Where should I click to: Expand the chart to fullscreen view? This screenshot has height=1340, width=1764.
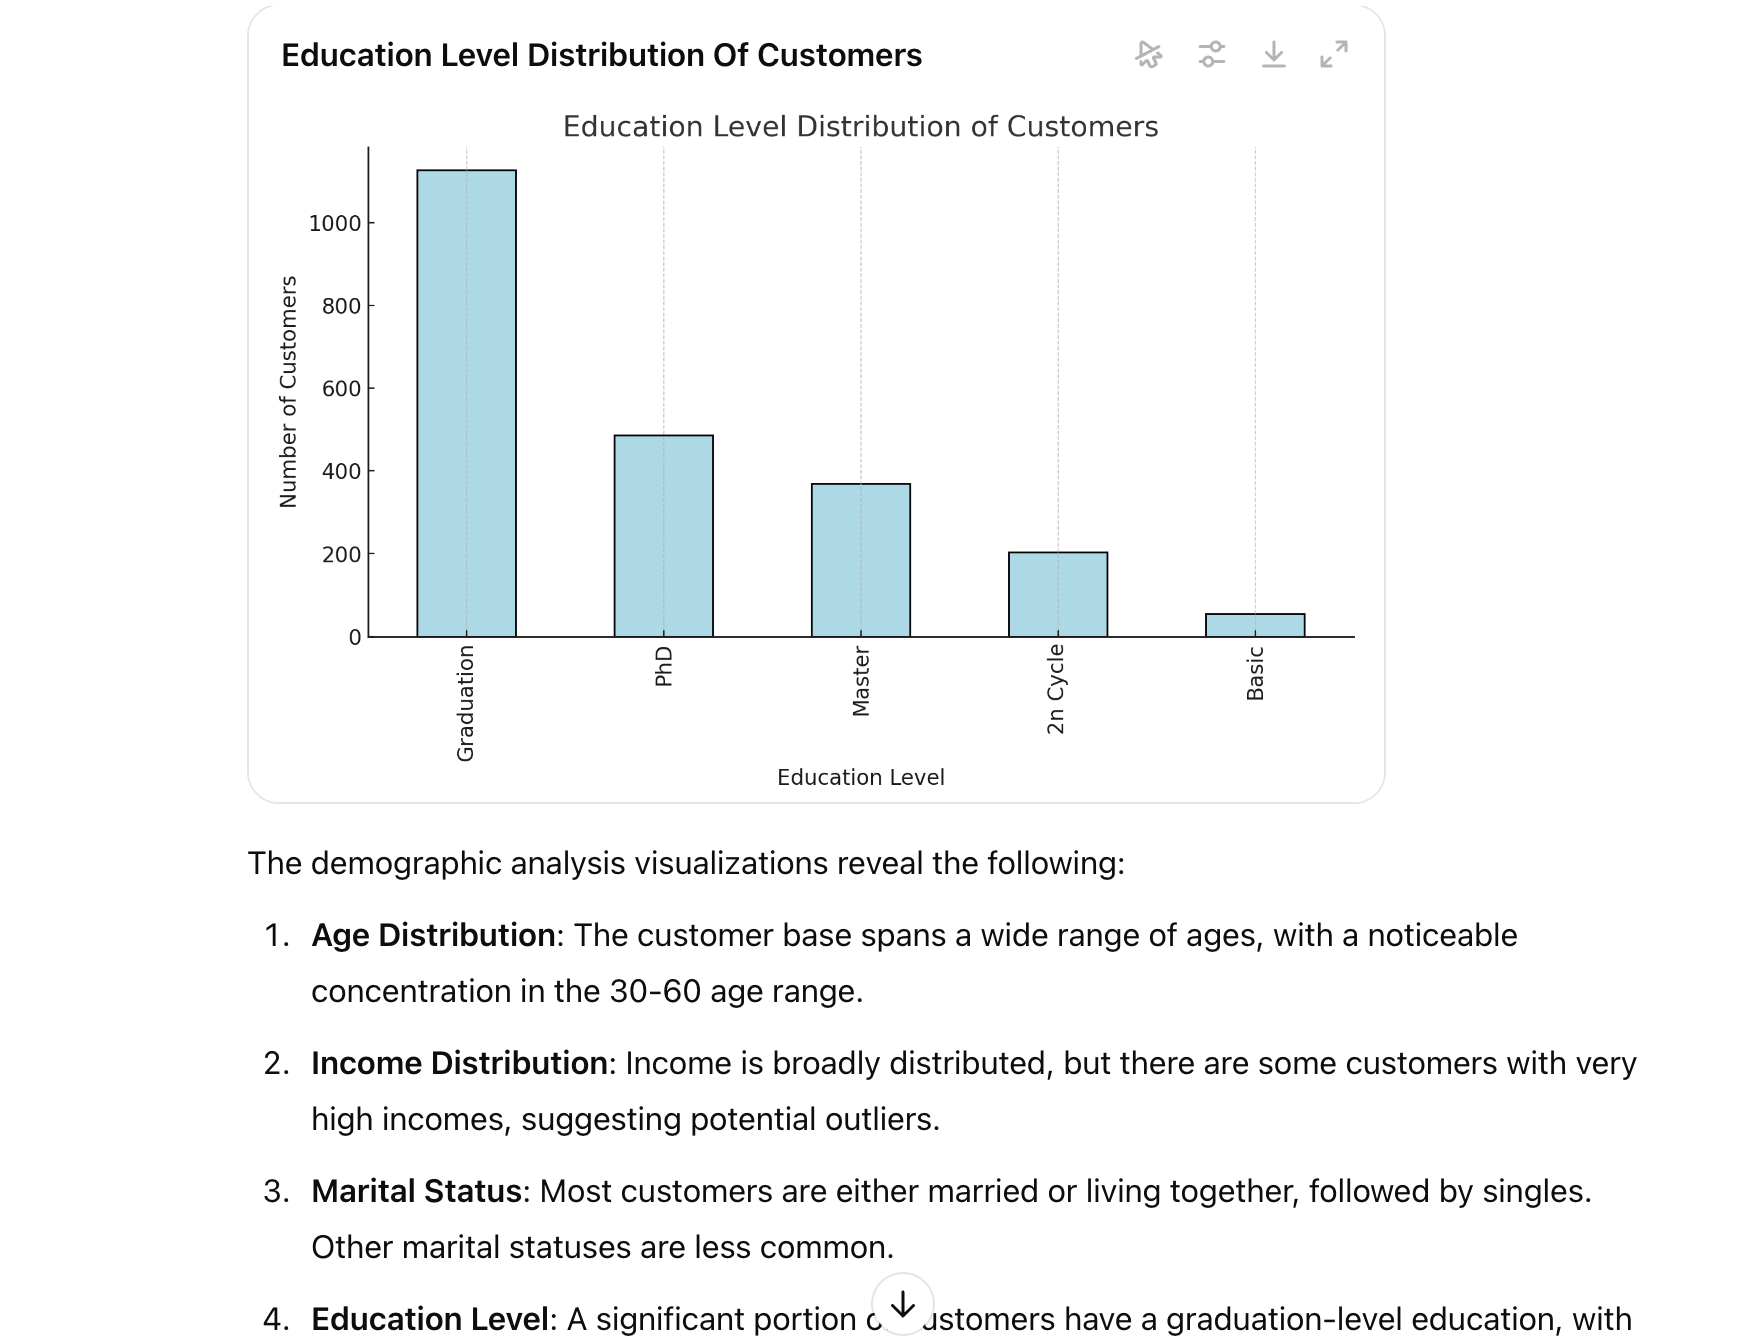pyautogui.click(x=1334, y=54)
